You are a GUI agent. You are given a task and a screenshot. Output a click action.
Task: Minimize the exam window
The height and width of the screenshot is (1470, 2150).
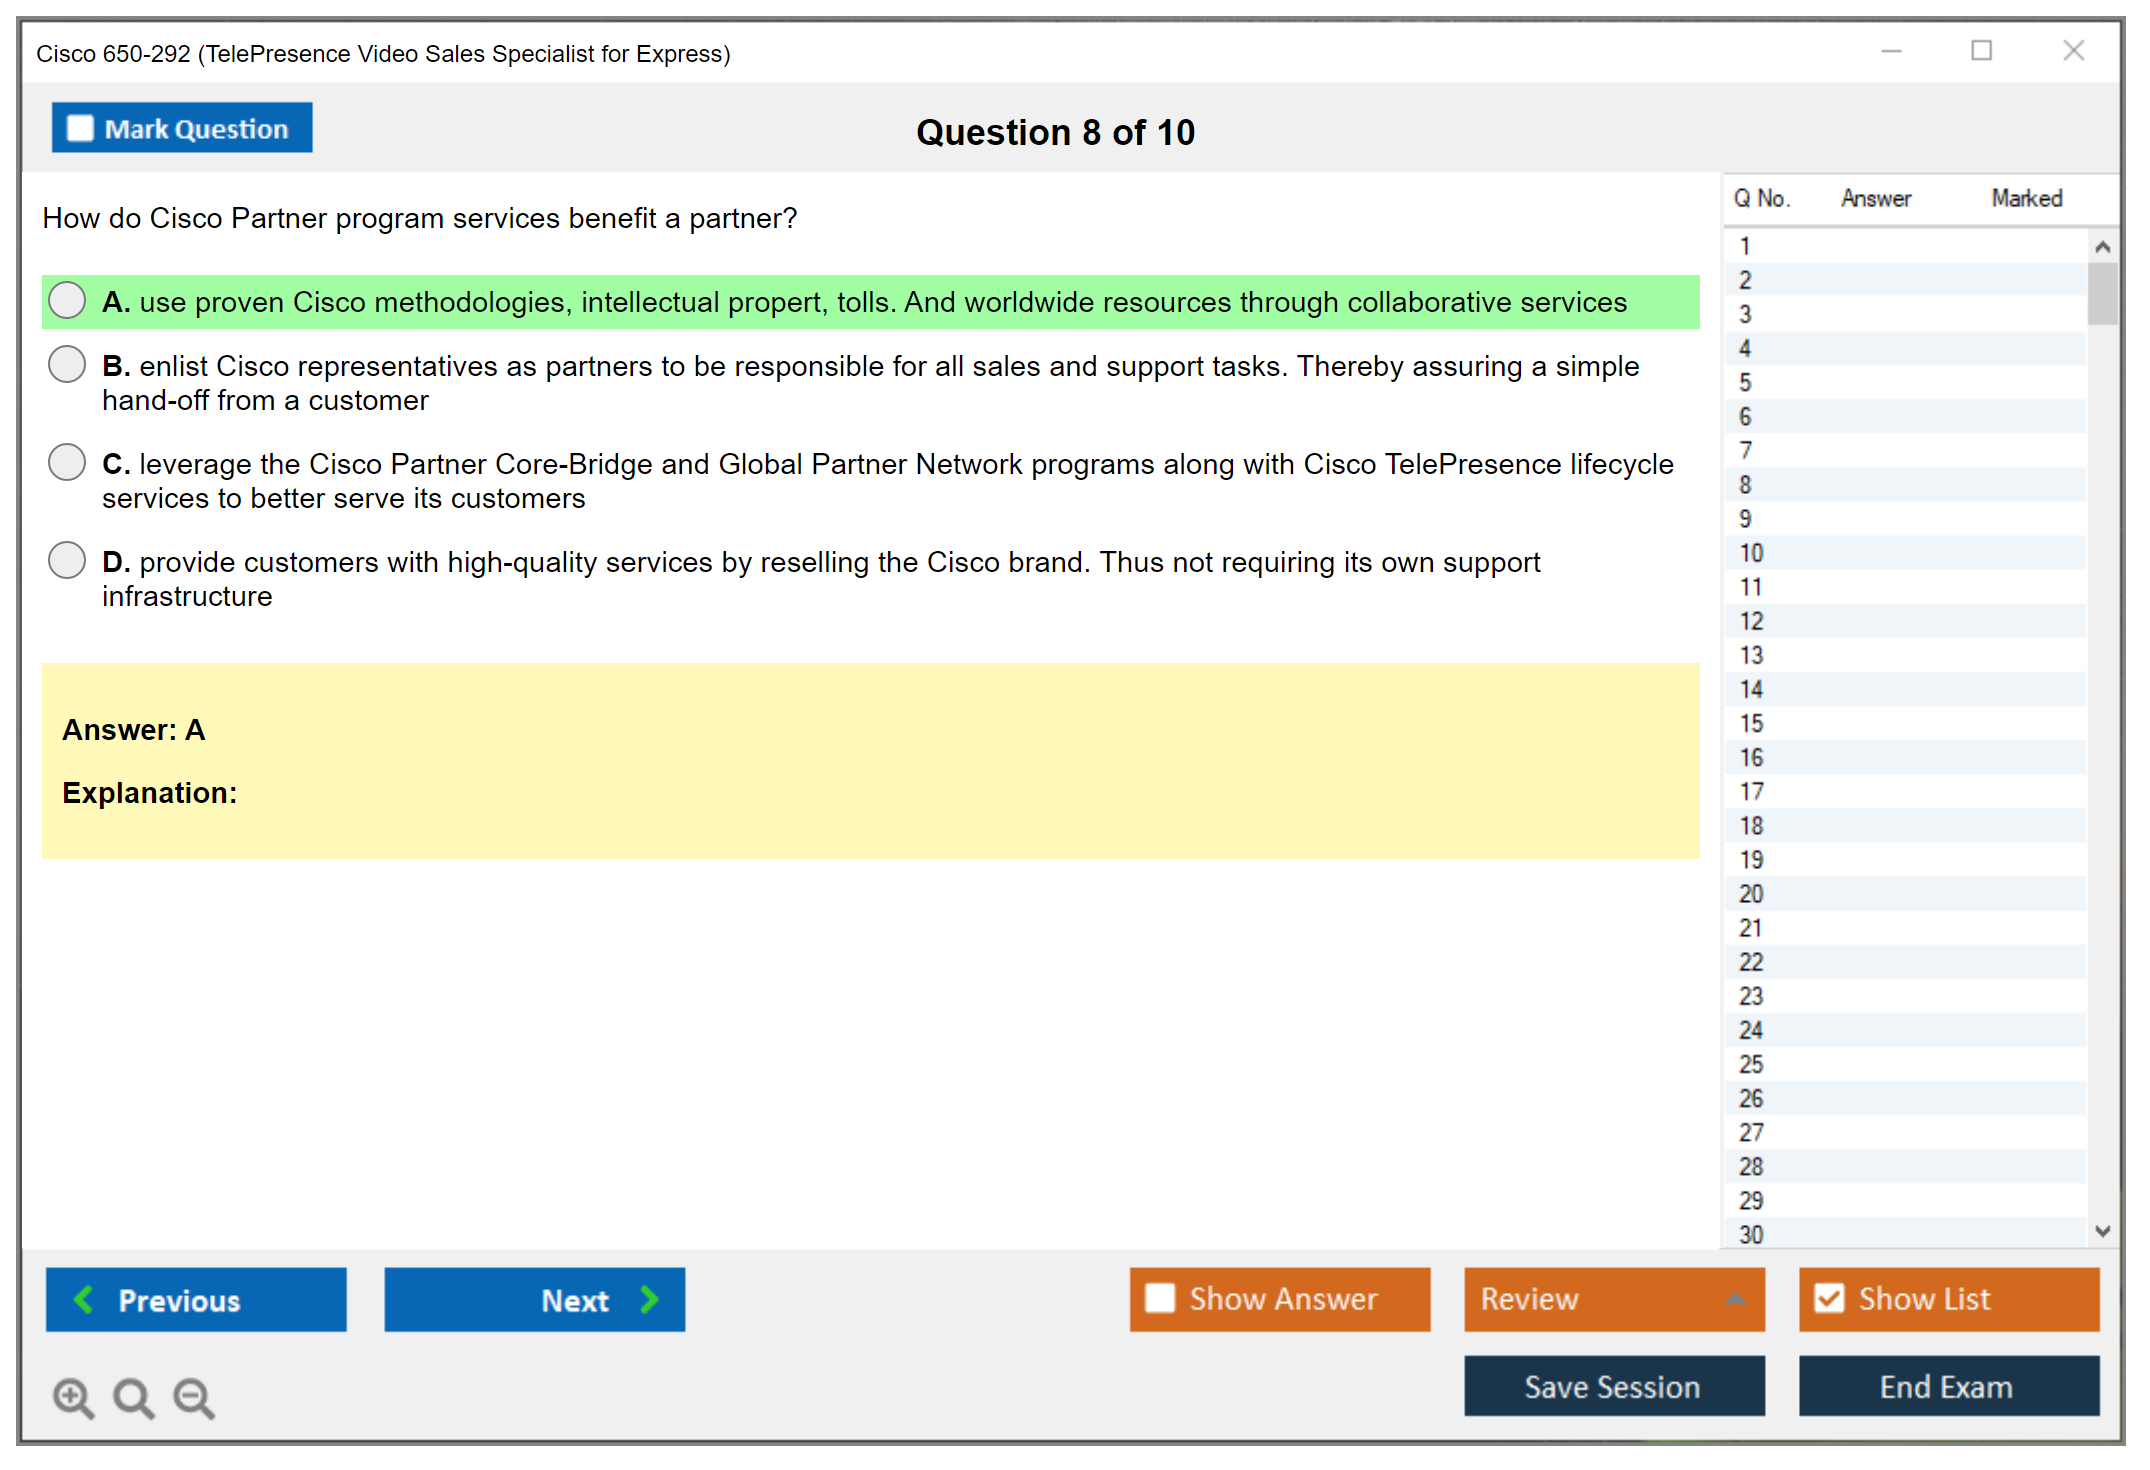(x=1891, y=51)
